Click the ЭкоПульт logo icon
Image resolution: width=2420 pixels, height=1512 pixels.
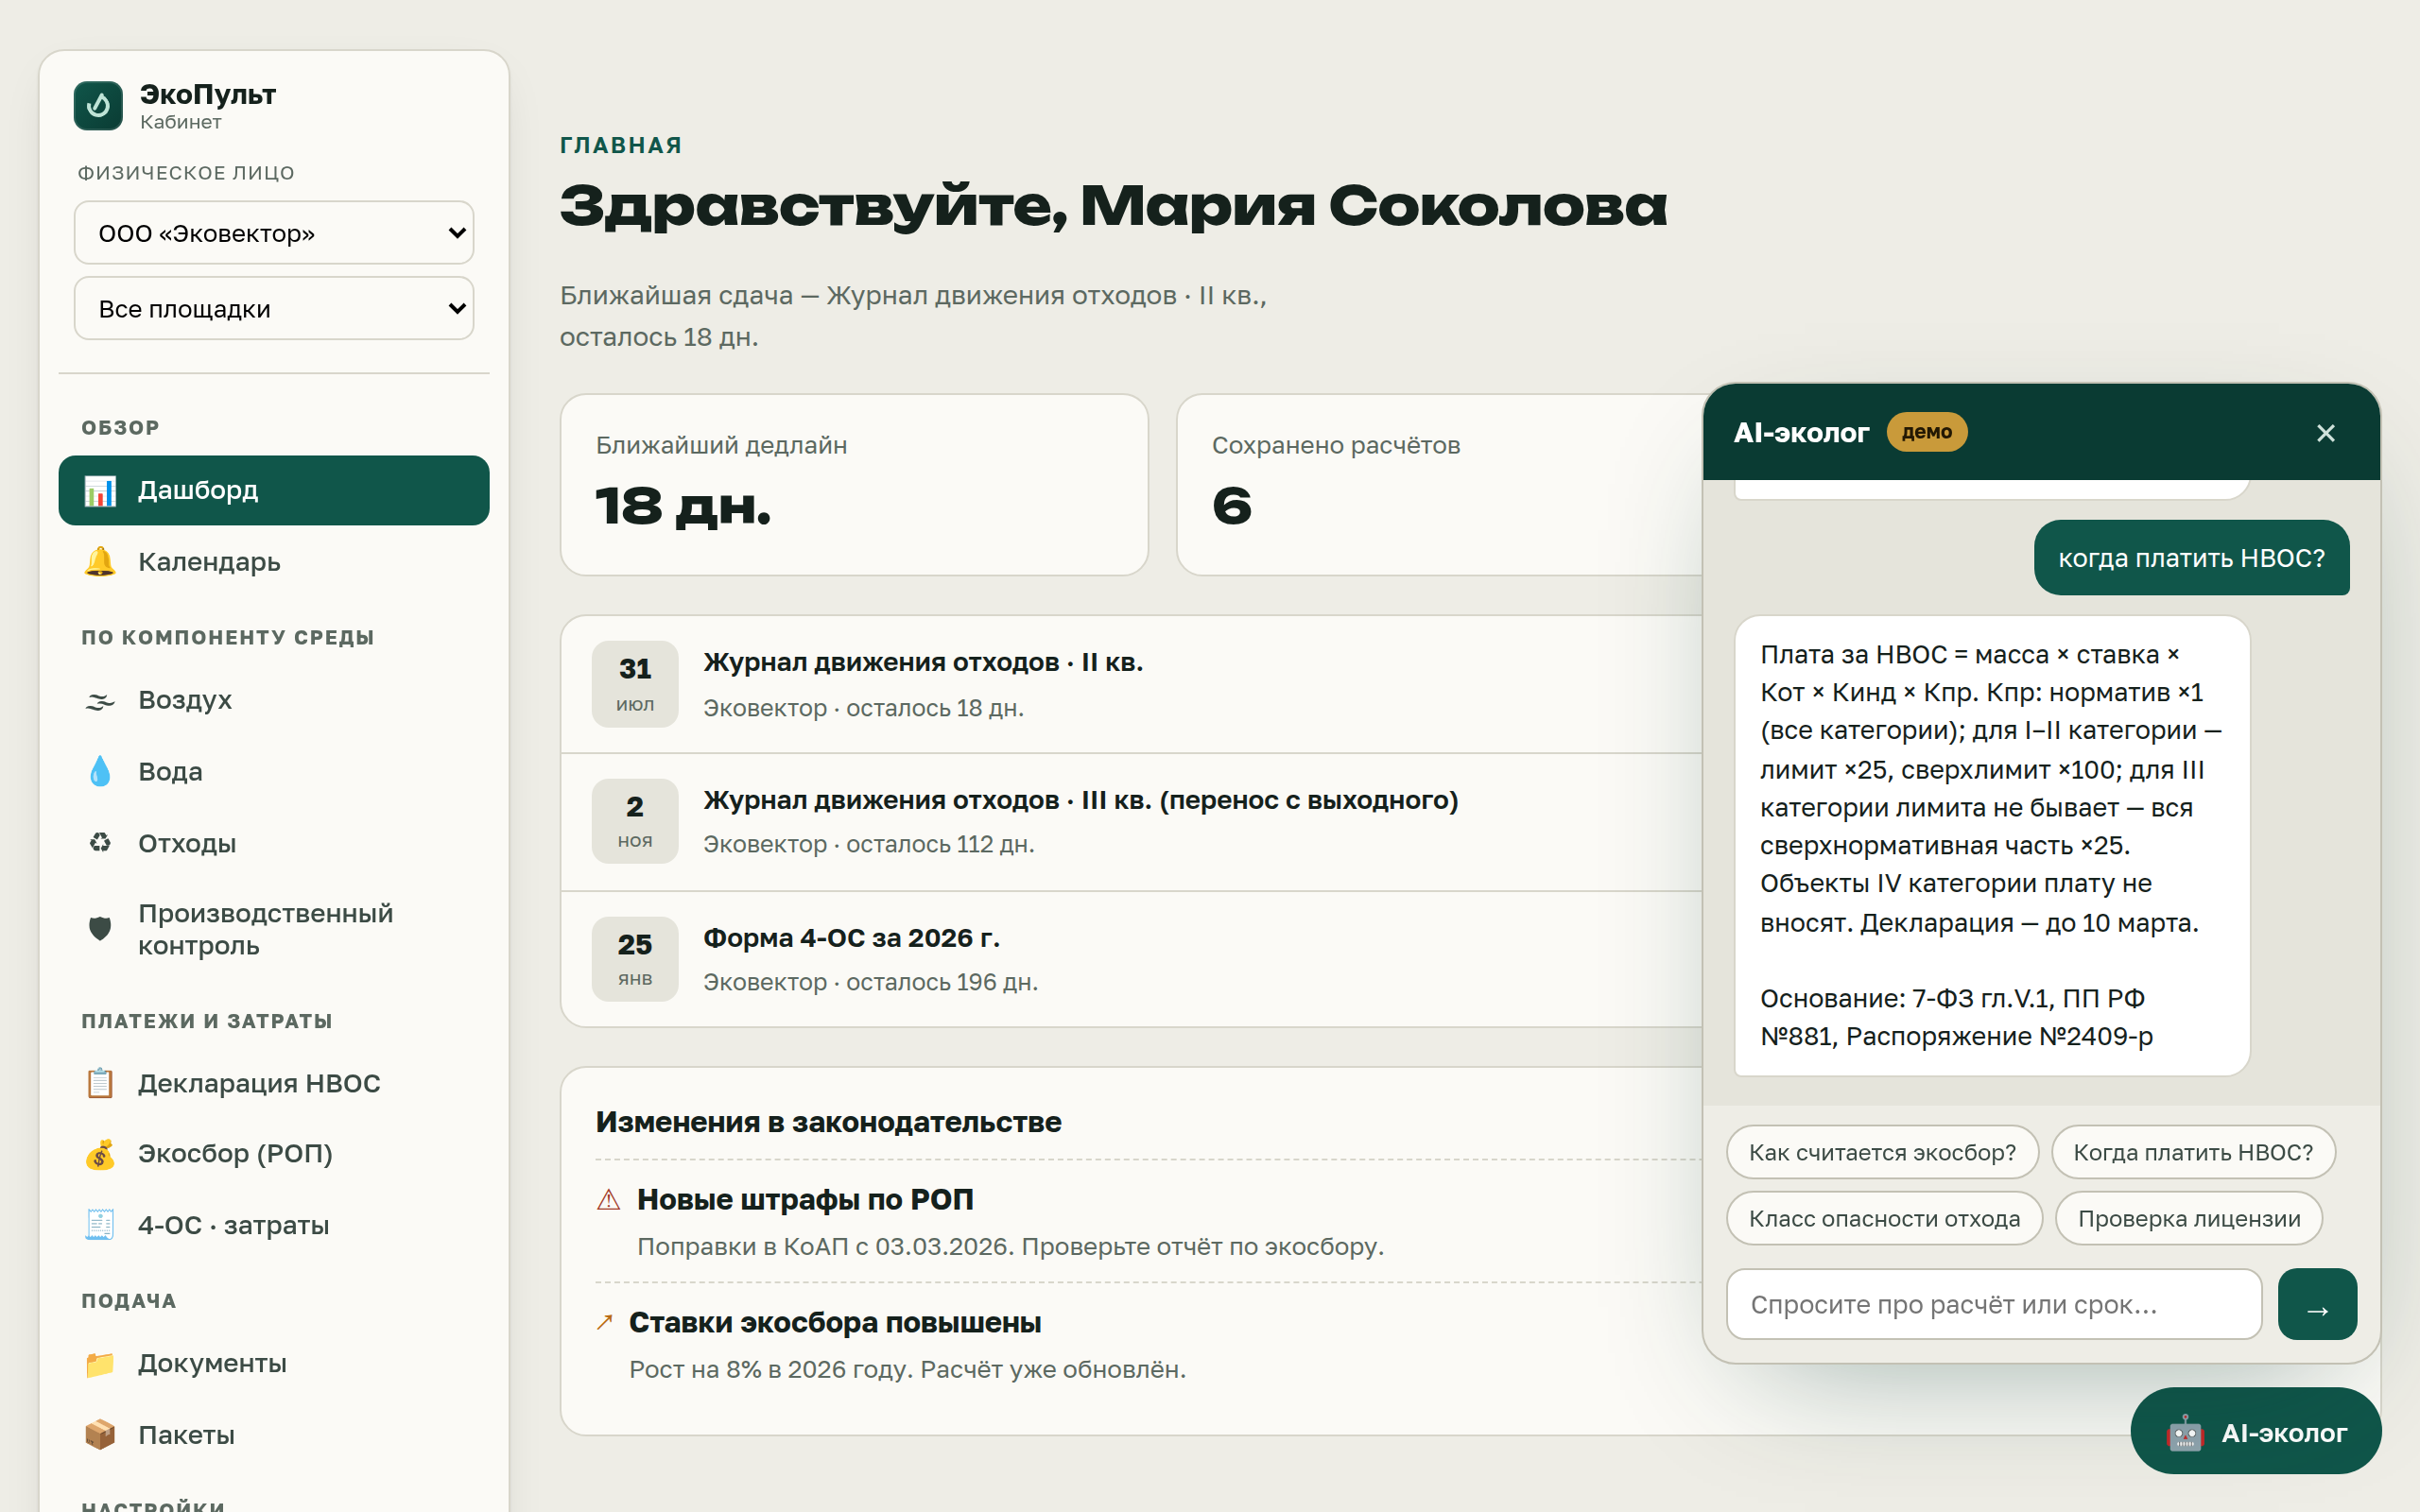[98, 106]
